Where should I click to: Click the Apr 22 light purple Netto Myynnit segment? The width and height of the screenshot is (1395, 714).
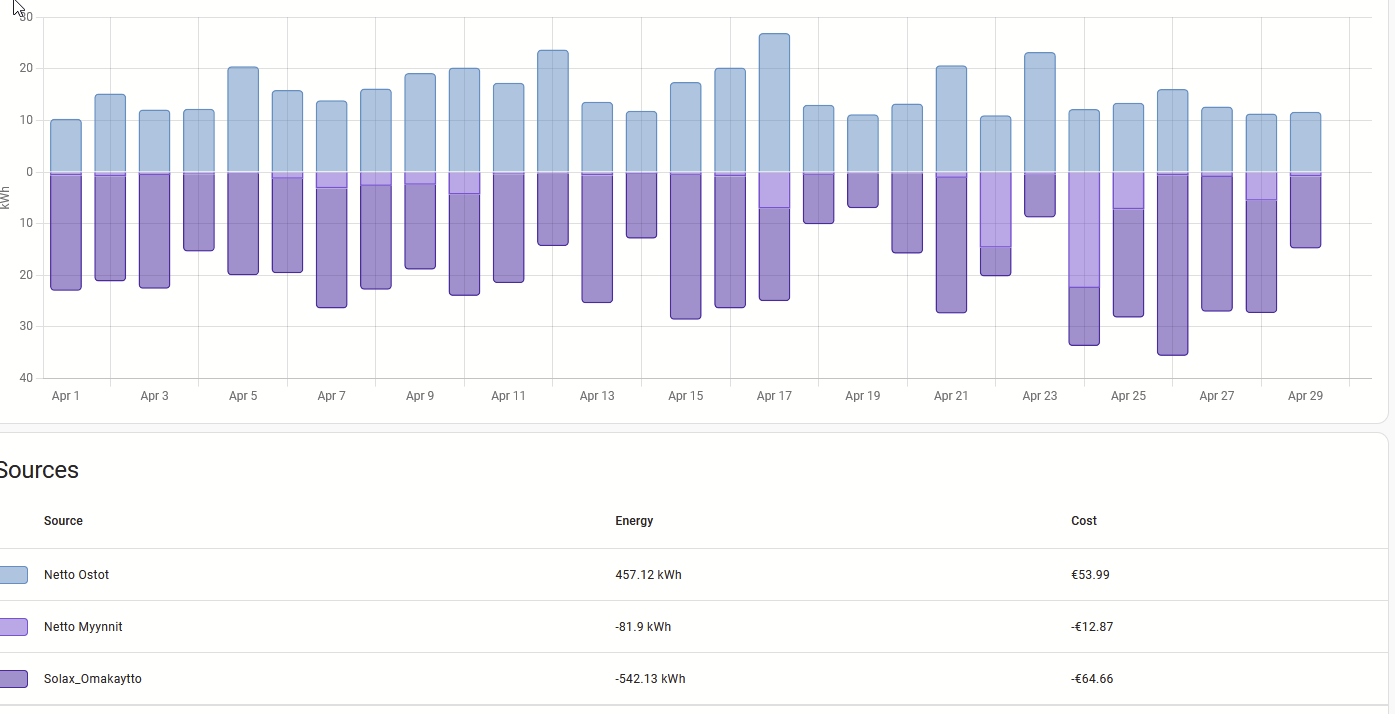(x=995, y=210)
